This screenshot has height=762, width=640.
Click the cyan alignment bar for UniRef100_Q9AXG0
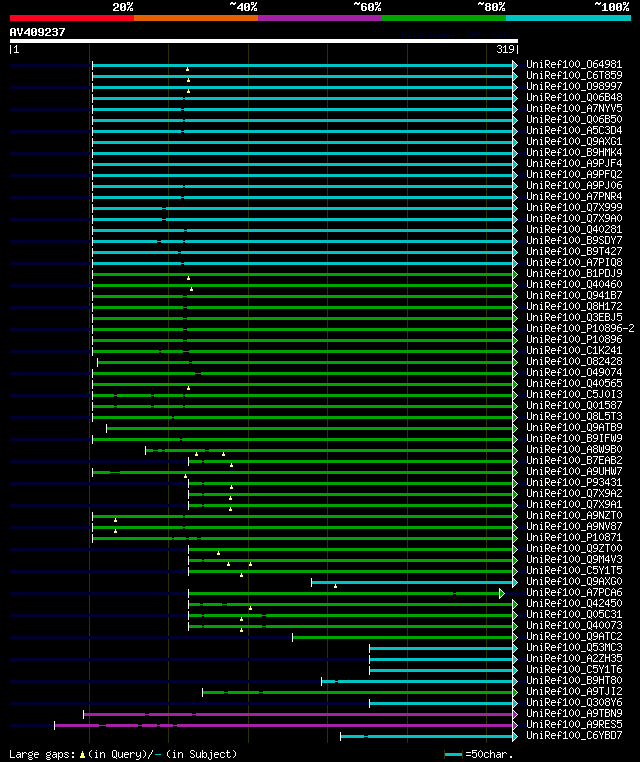click(413, 582)
